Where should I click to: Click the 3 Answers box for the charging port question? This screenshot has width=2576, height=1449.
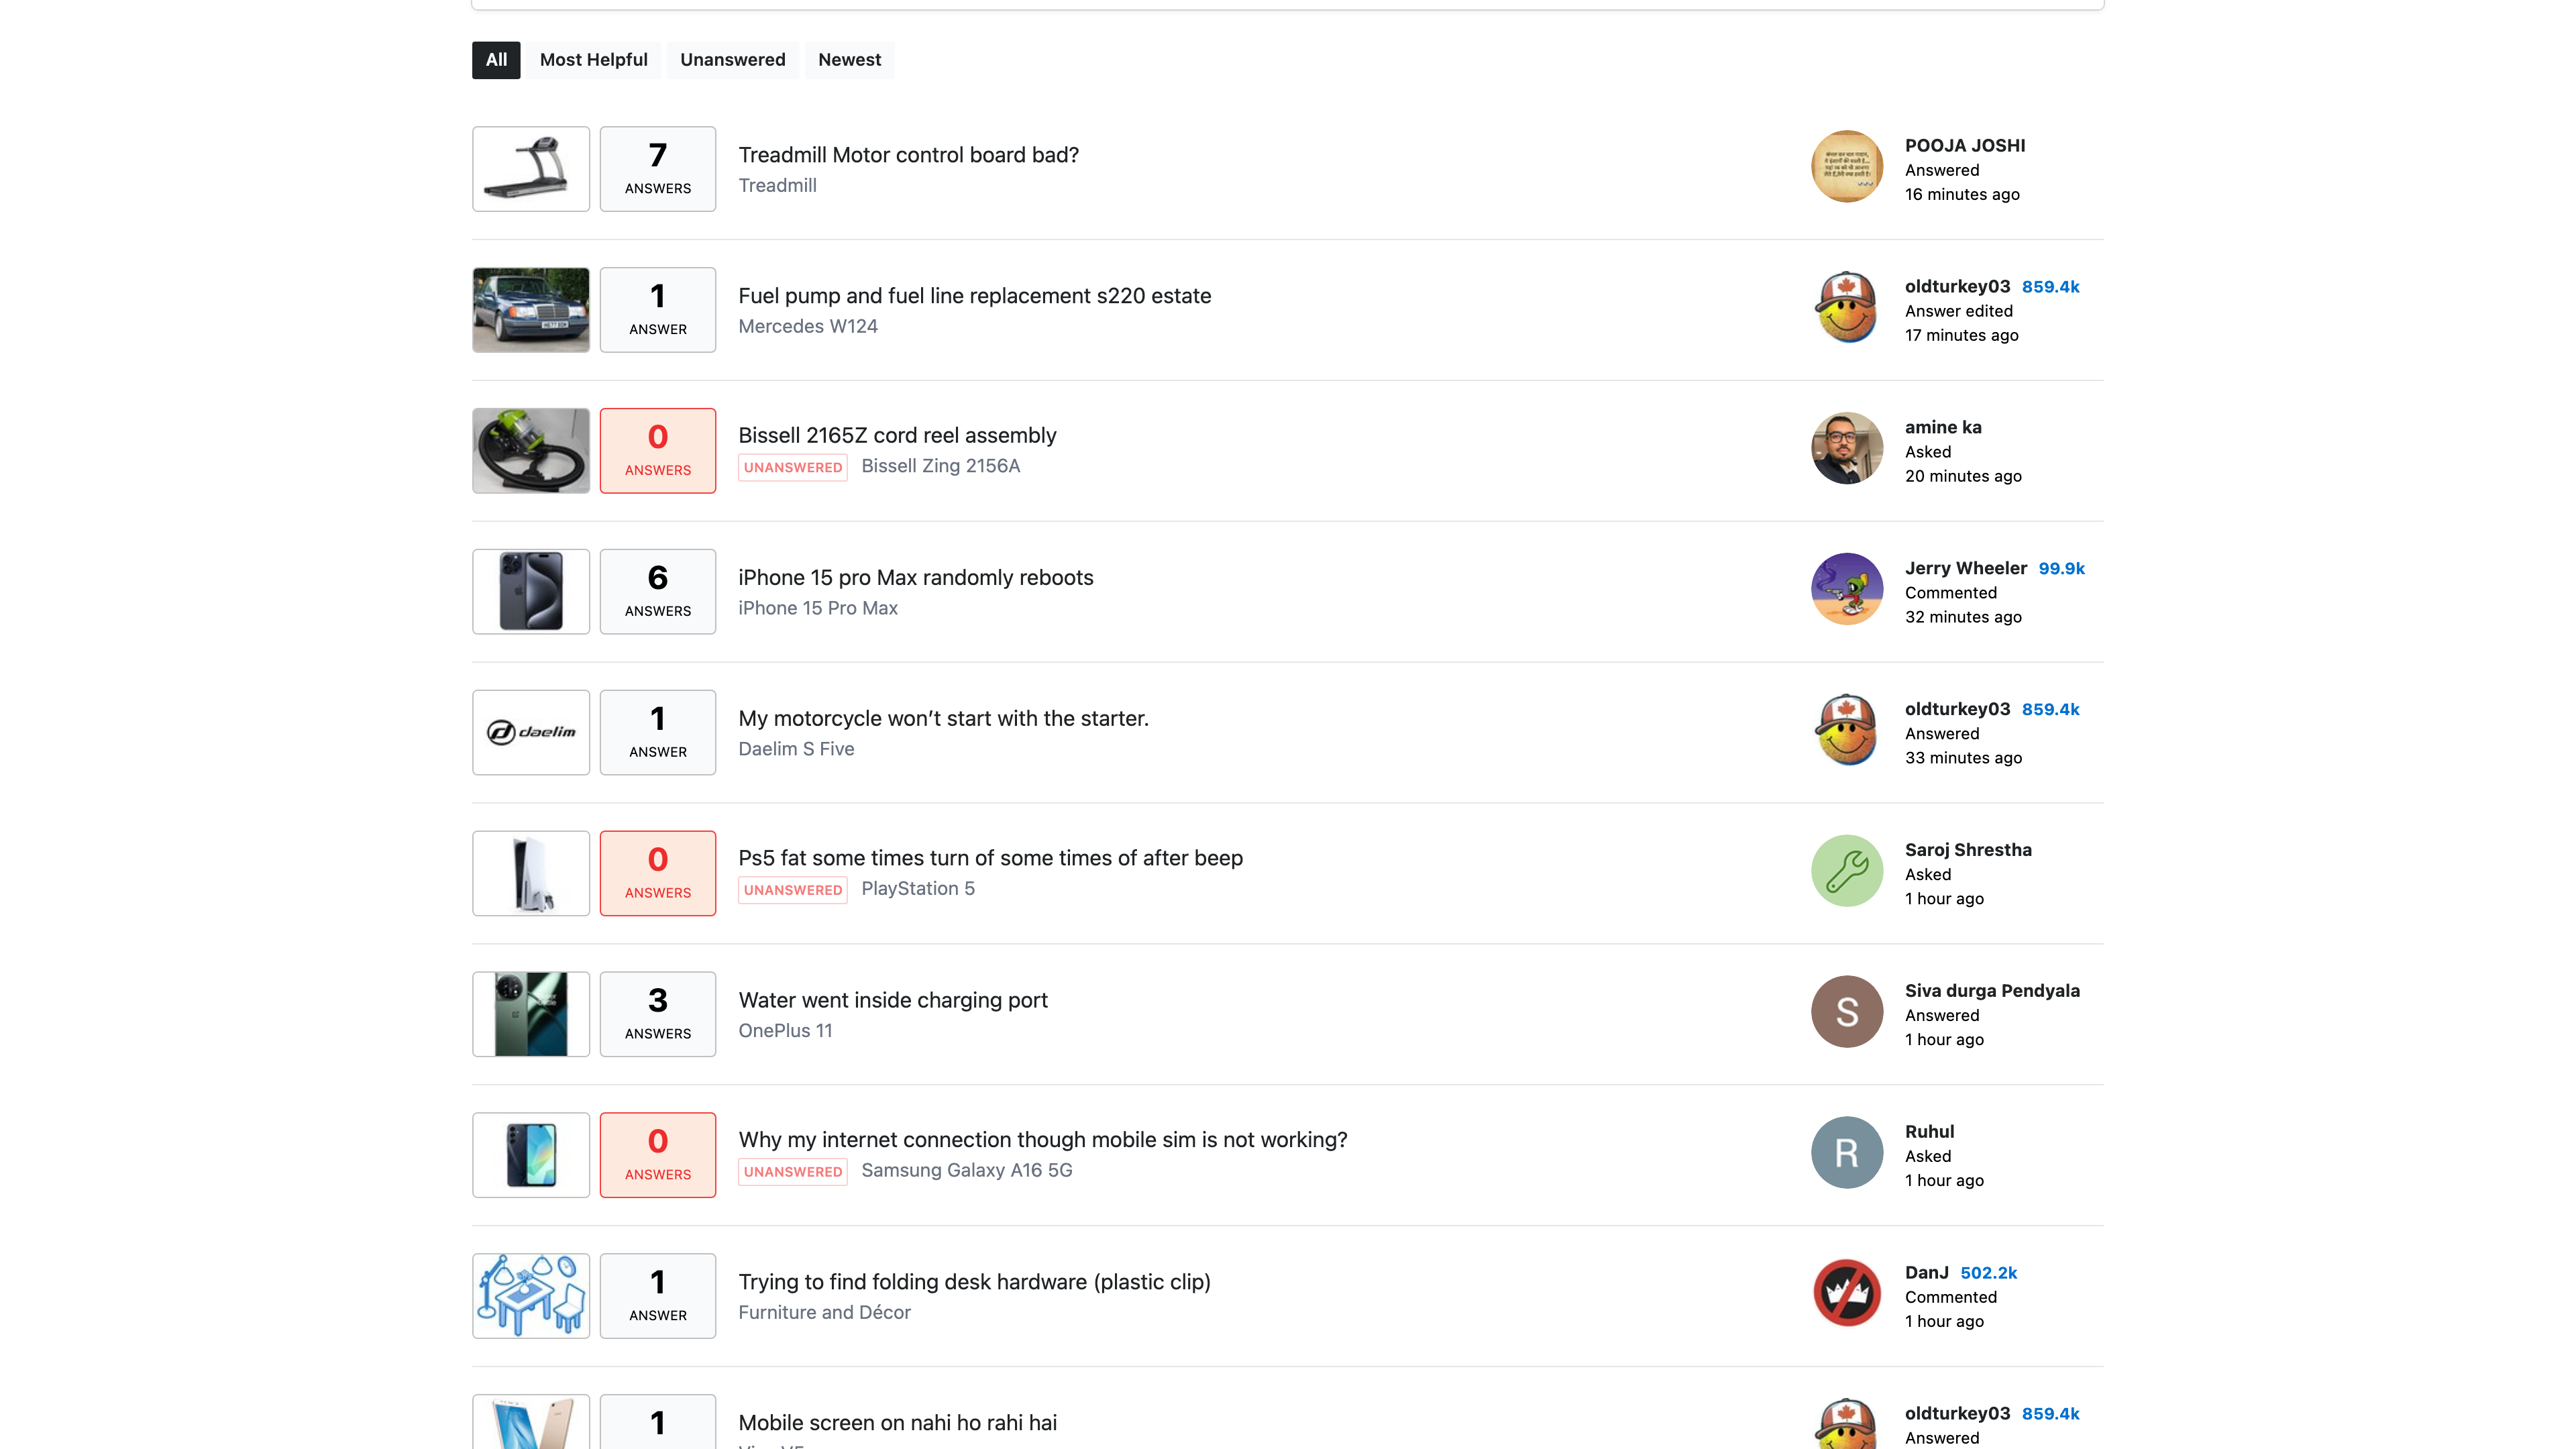(658, 1015)
